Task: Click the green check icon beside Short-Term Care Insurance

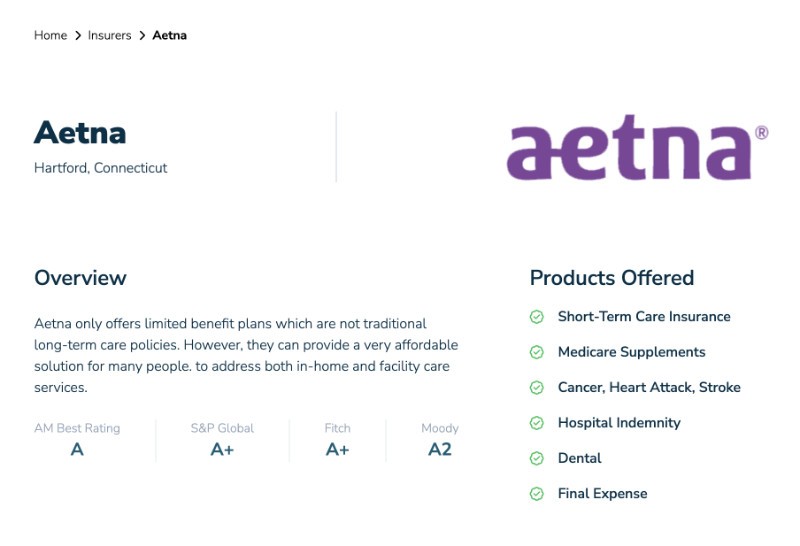Action: [536, 317]
